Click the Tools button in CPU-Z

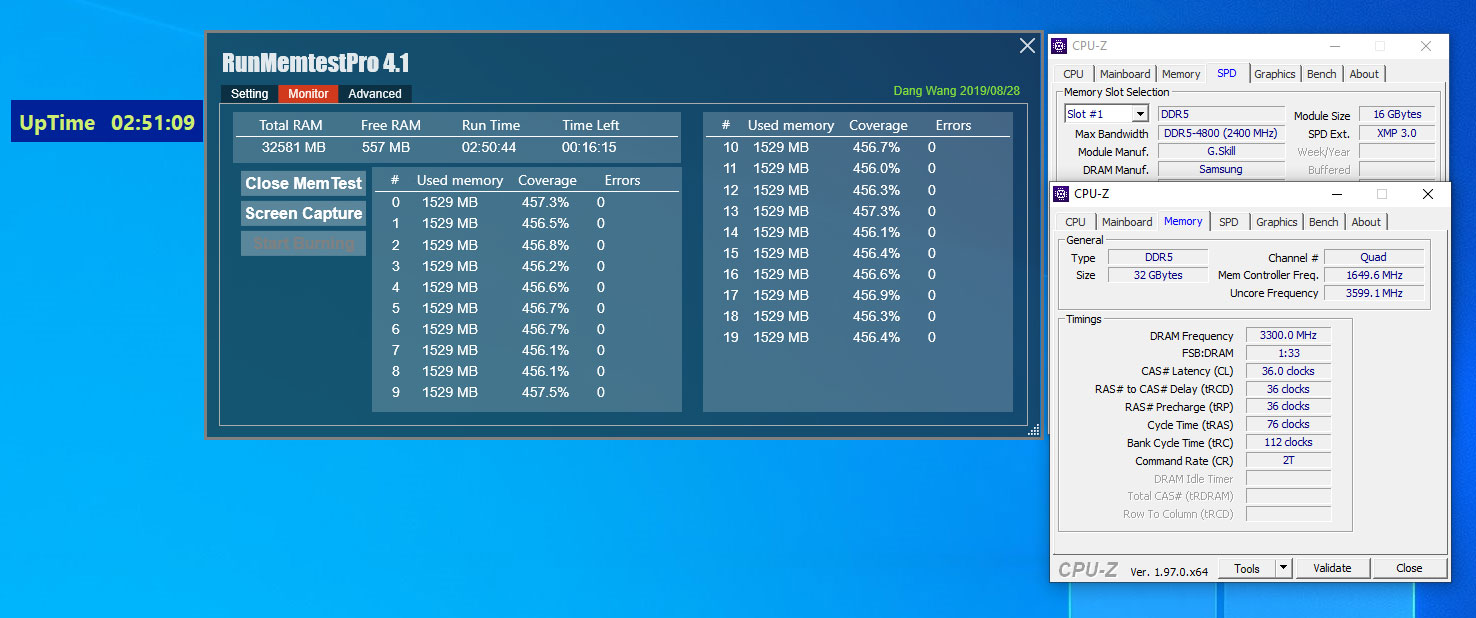(x=1247, y=568)
